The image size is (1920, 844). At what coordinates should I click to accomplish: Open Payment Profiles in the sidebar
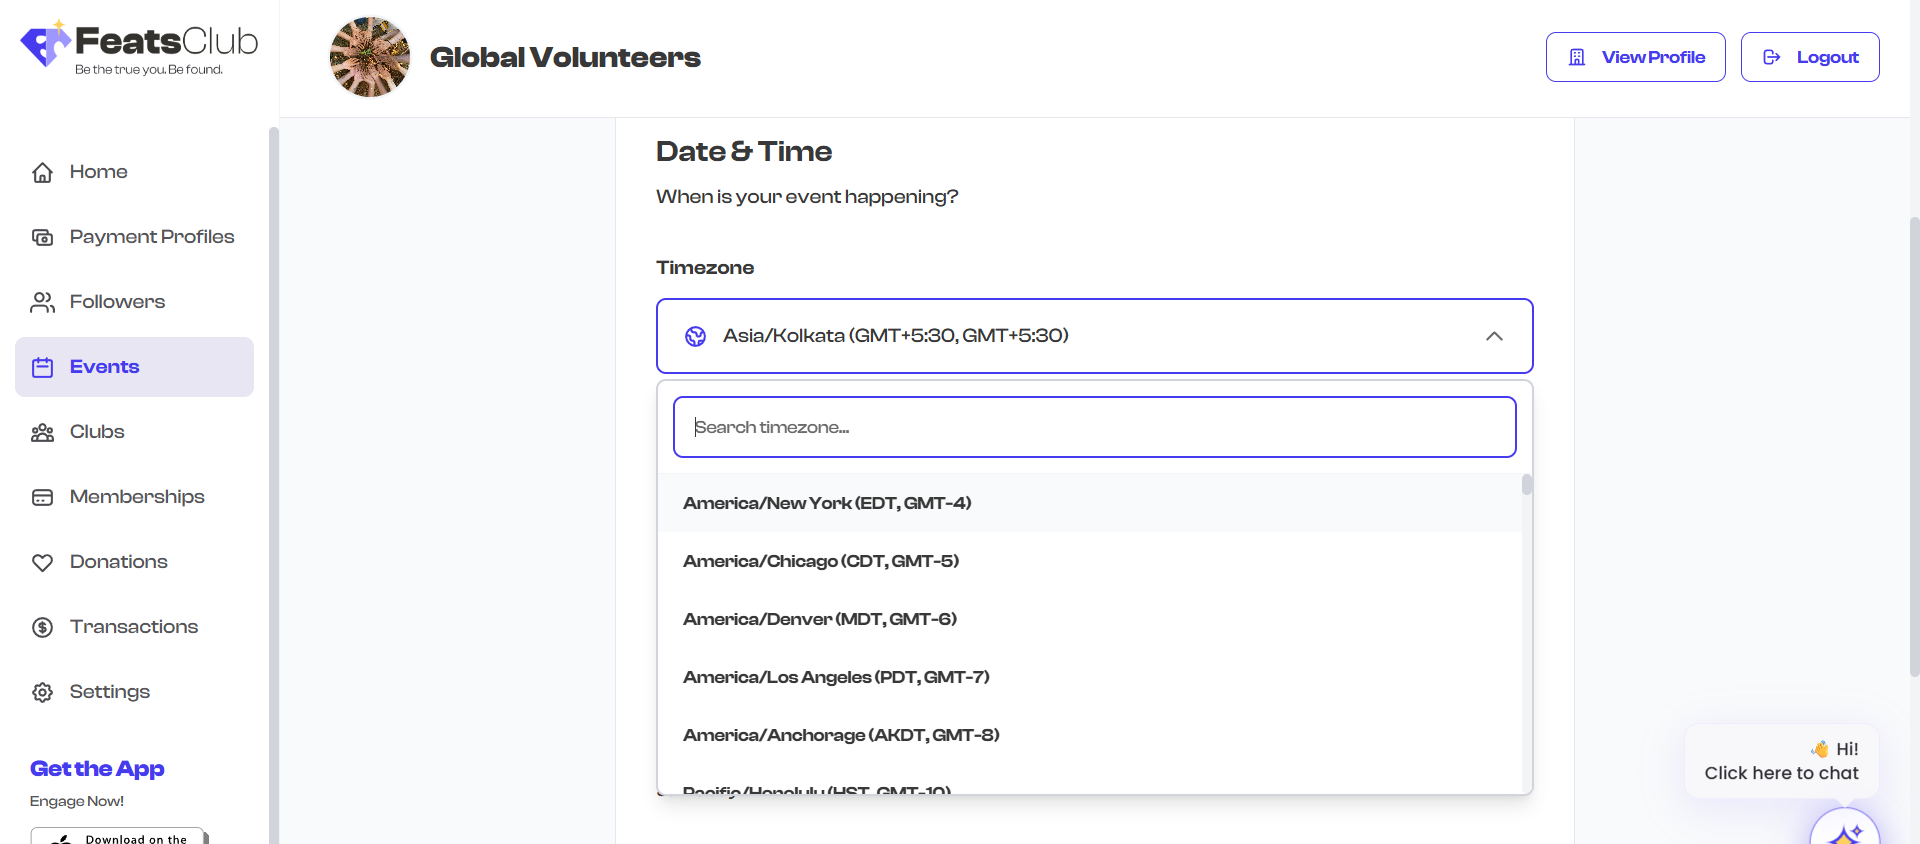pyautogui.click(x=135, y=237)
